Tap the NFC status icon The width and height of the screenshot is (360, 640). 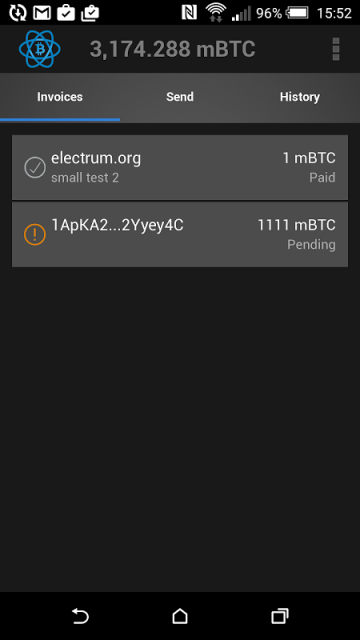[x=189, y=13]
